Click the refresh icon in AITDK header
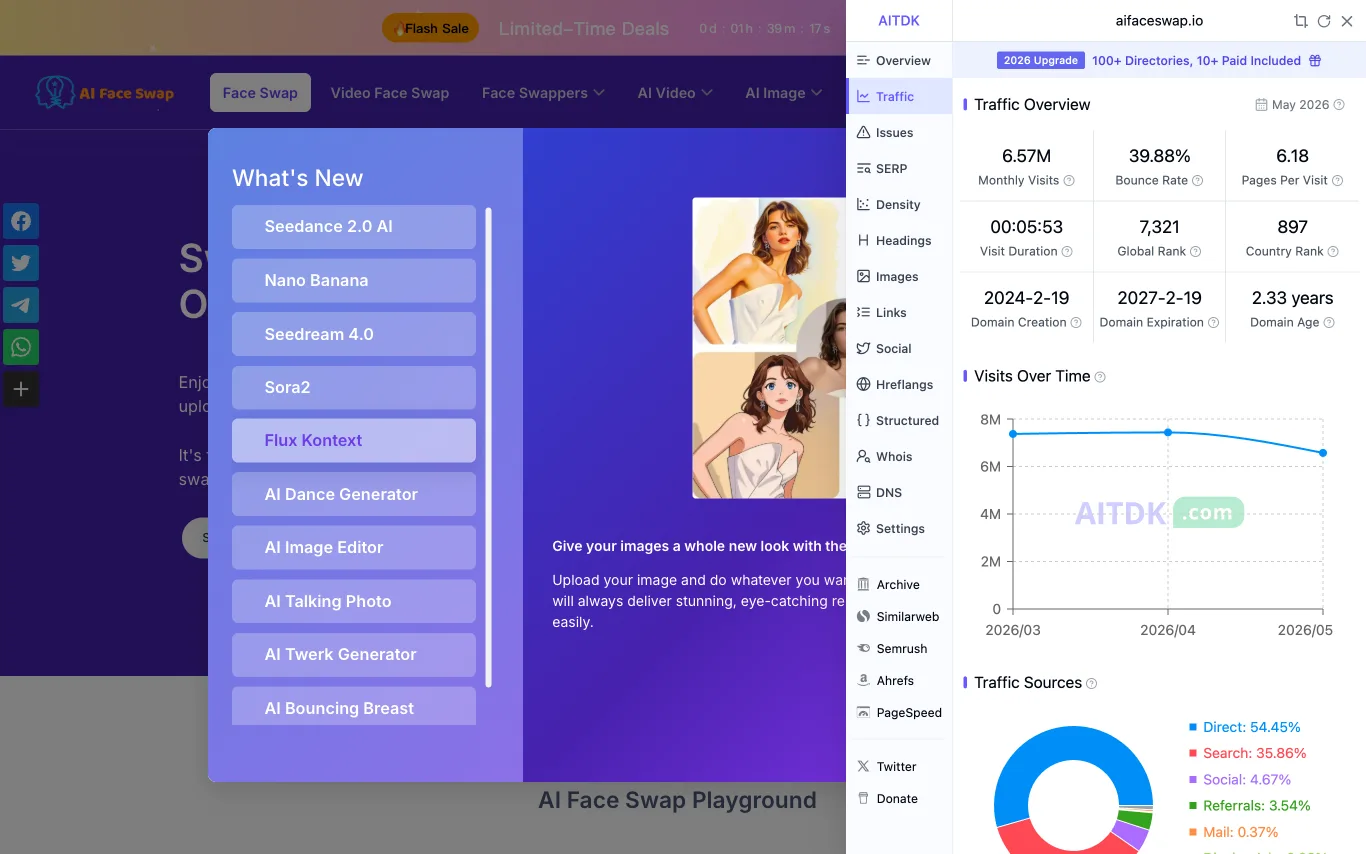This screenshot has height=854, width=1366. click(x=1324, y=21)
